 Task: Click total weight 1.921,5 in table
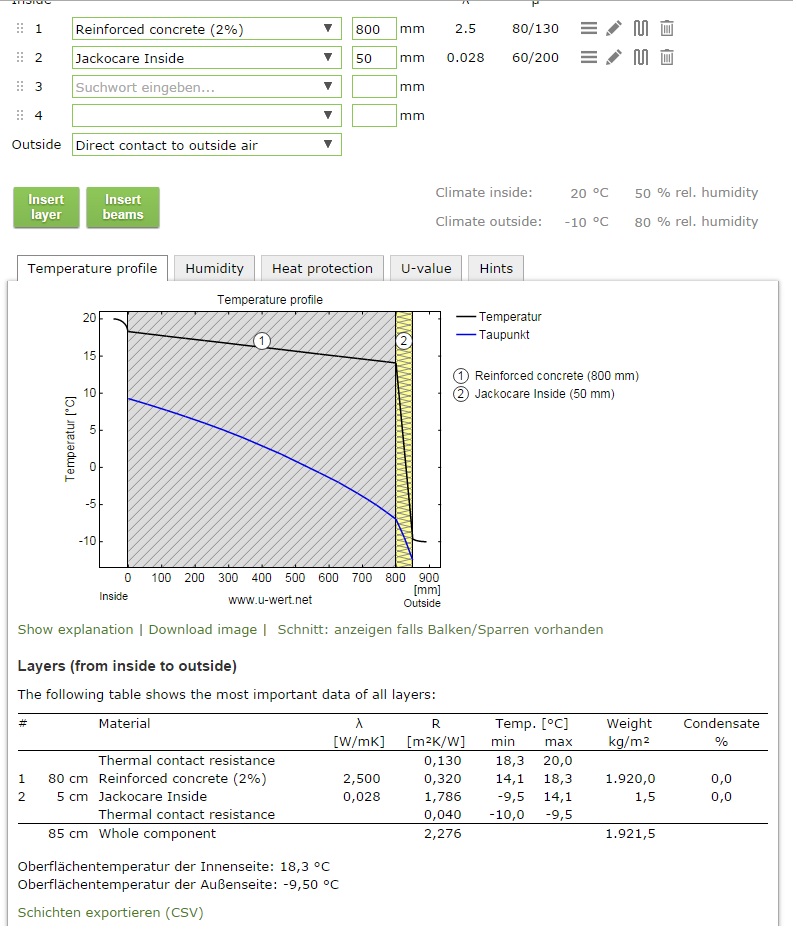(630, 834)
